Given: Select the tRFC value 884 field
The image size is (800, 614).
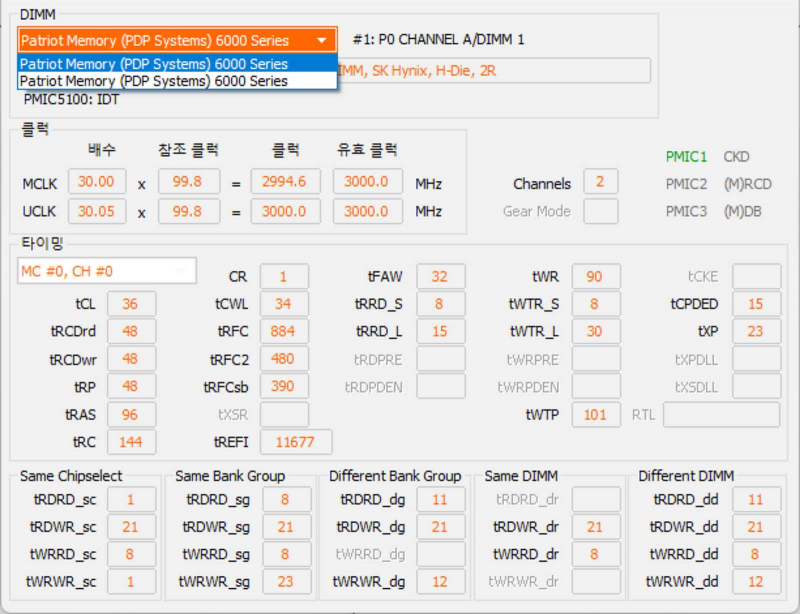Looking at the screenshot, I should point(284,331).
